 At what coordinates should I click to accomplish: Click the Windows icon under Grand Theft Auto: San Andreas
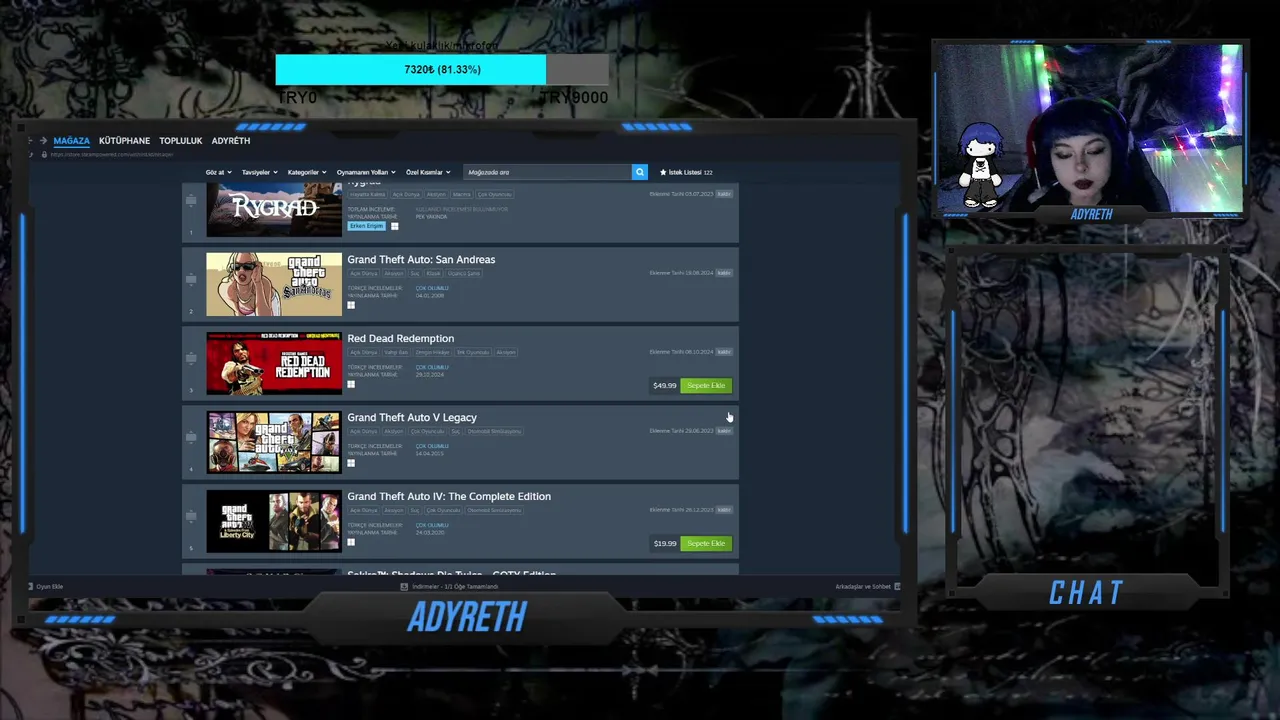point(351,305)
